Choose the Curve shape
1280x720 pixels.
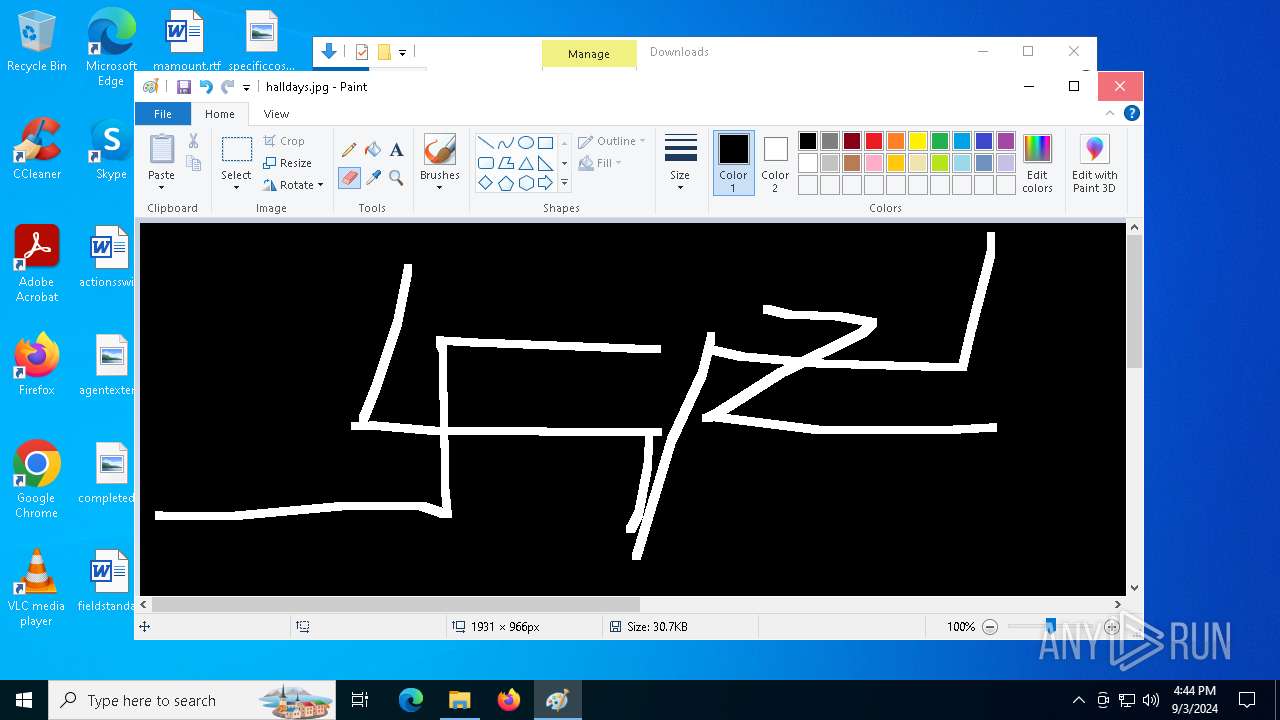click(505, 143)
